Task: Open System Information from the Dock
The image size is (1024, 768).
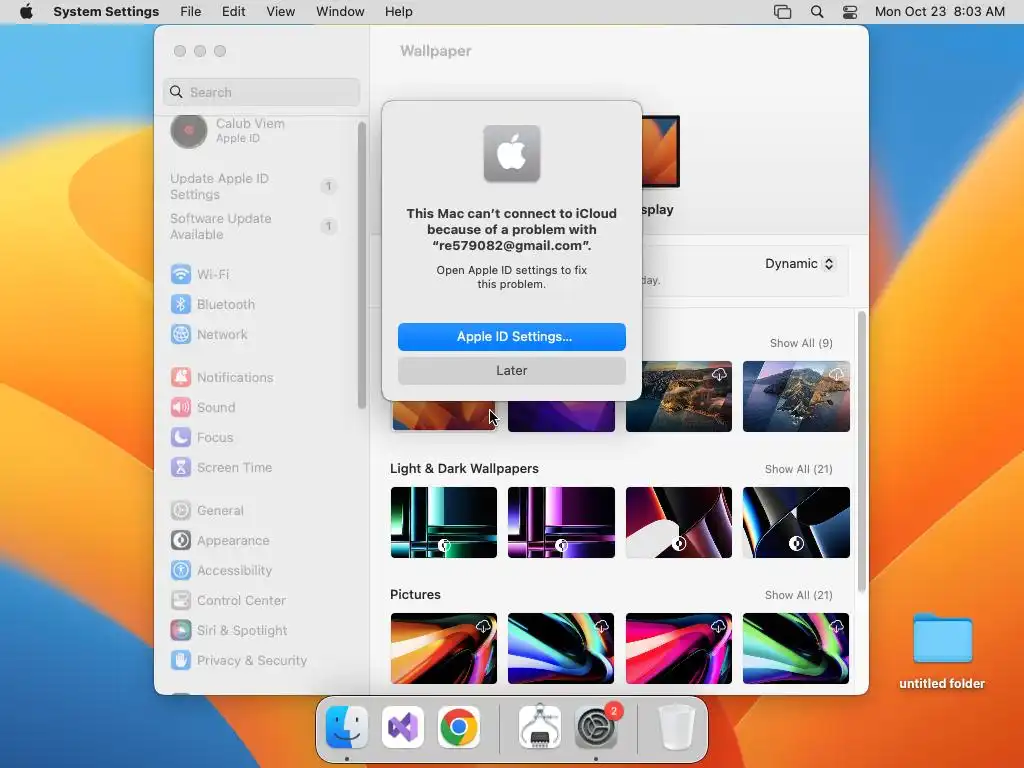Action: click(539, 726)
